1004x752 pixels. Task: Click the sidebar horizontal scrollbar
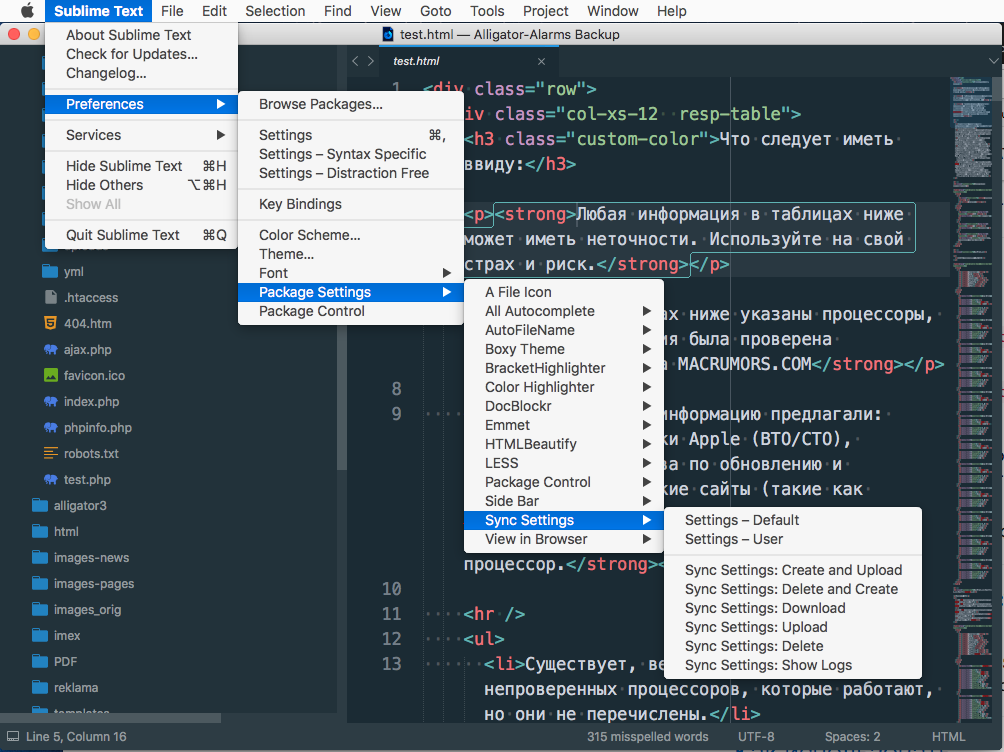click(110, 718)
